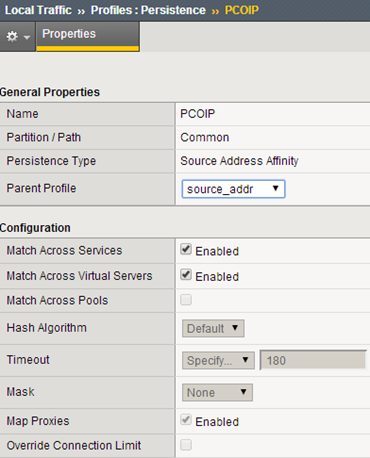
Task: Click the Hash Algorithm label
Action: coord(47,328)
